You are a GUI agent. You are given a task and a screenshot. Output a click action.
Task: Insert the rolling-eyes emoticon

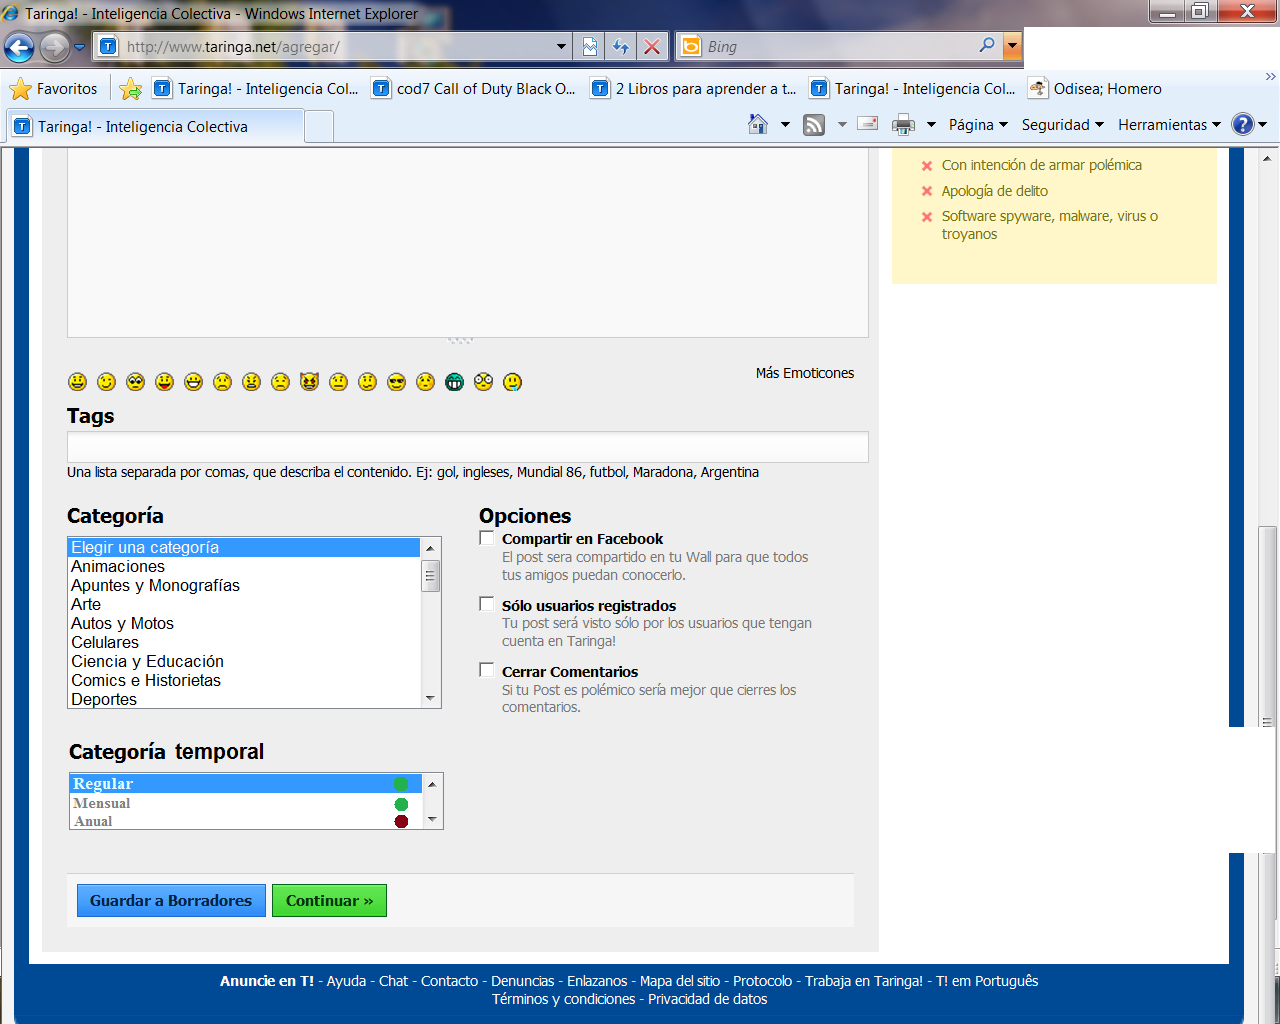pyautogui.click(x=135, y=382)
